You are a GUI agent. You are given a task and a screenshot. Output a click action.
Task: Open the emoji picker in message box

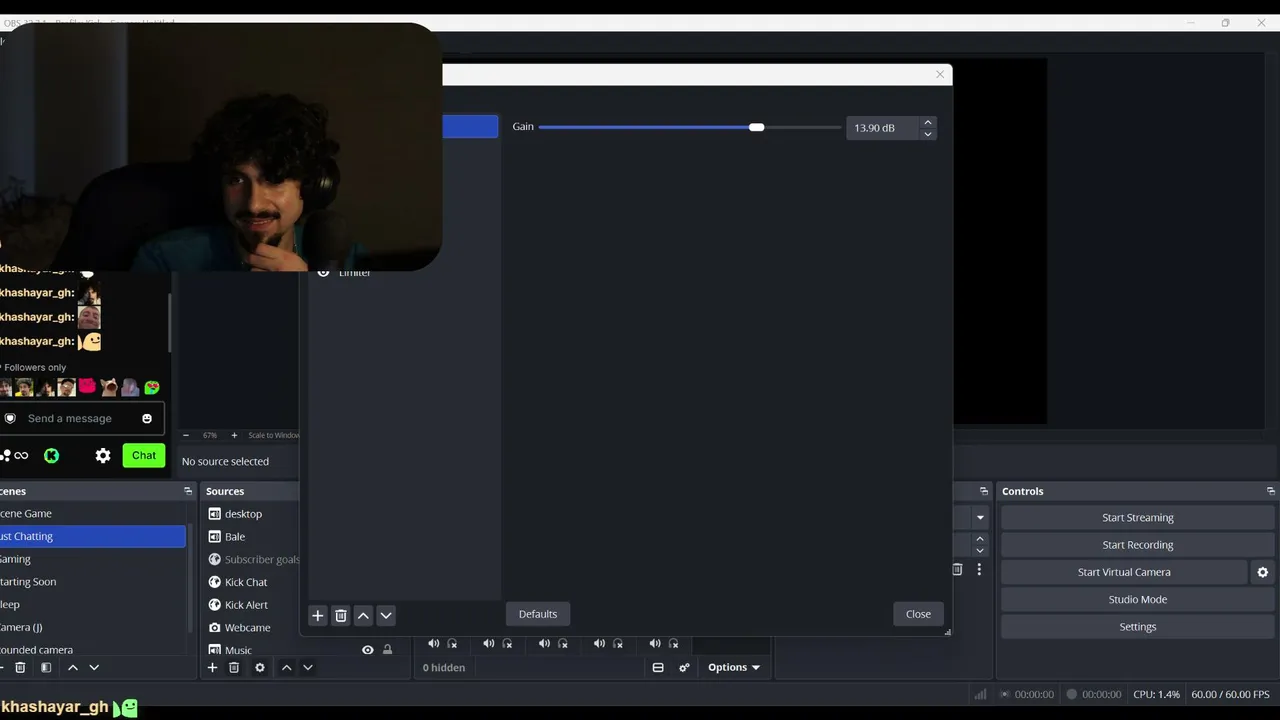[147, 418]
